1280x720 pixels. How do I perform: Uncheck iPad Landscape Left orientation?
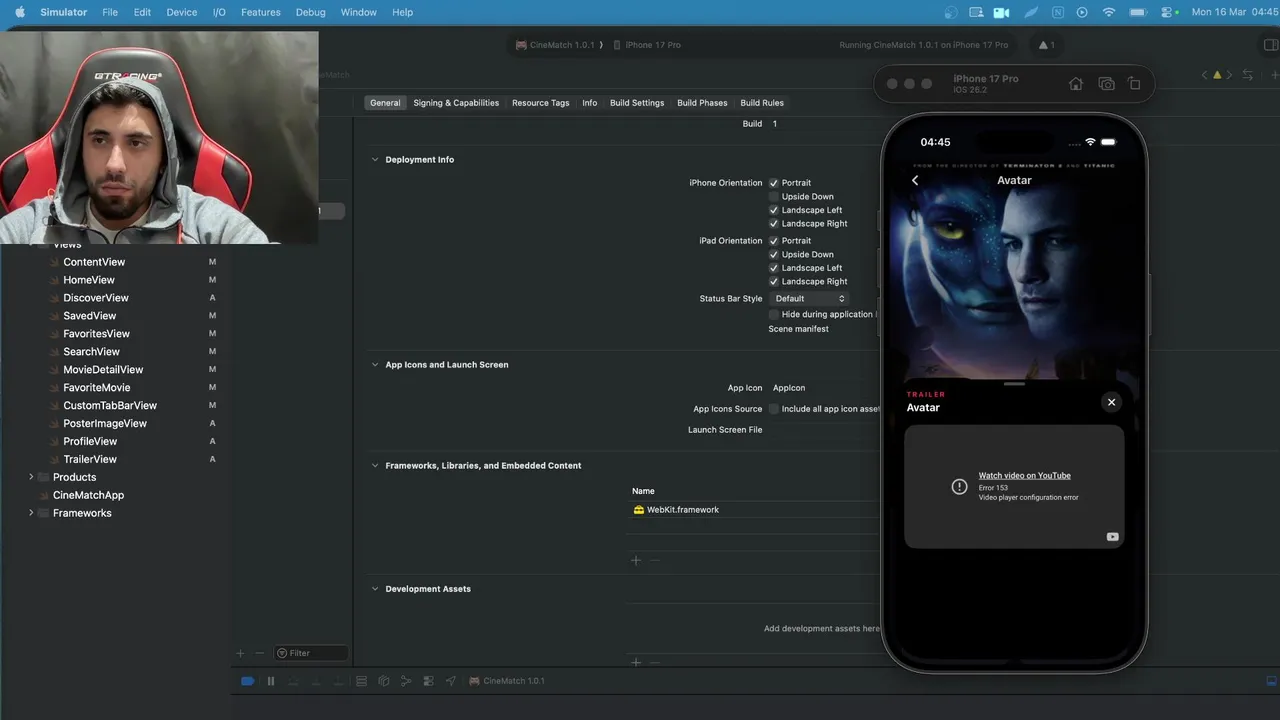(x=774, y=268)
